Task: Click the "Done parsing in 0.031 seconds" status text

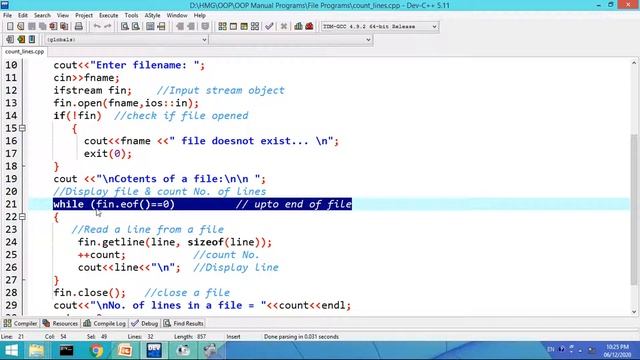Action: [x=301, y=337]
